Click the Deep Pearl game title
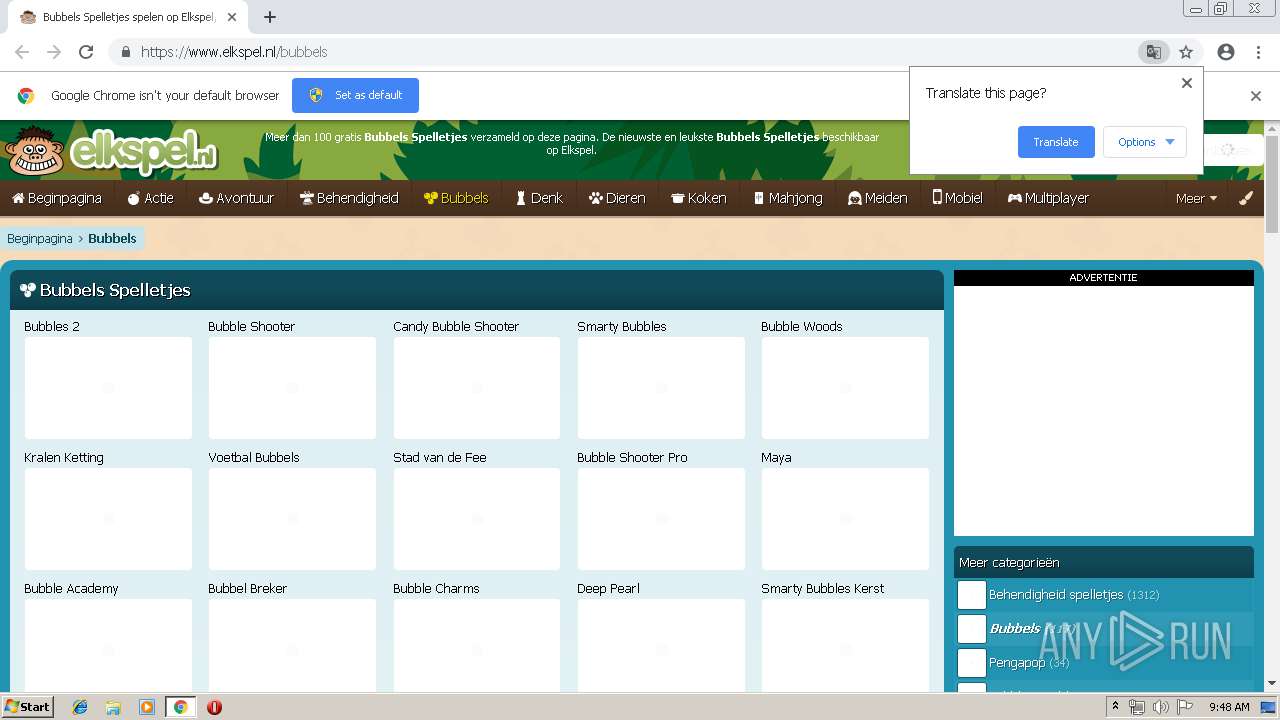 click(x=608, y=589)
